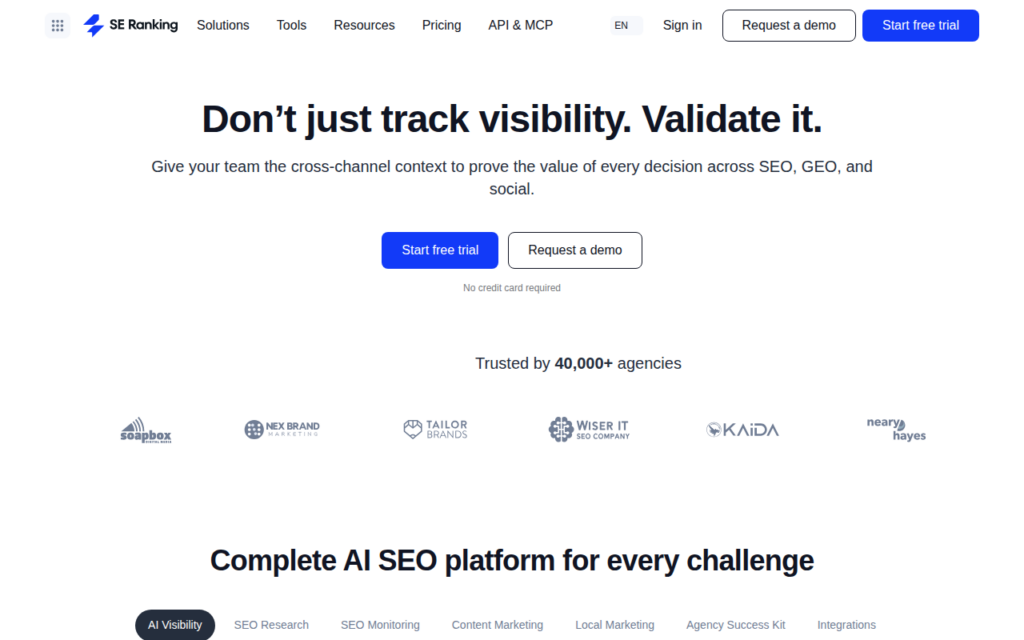Click the Sign in link

[x=682, y=25]
